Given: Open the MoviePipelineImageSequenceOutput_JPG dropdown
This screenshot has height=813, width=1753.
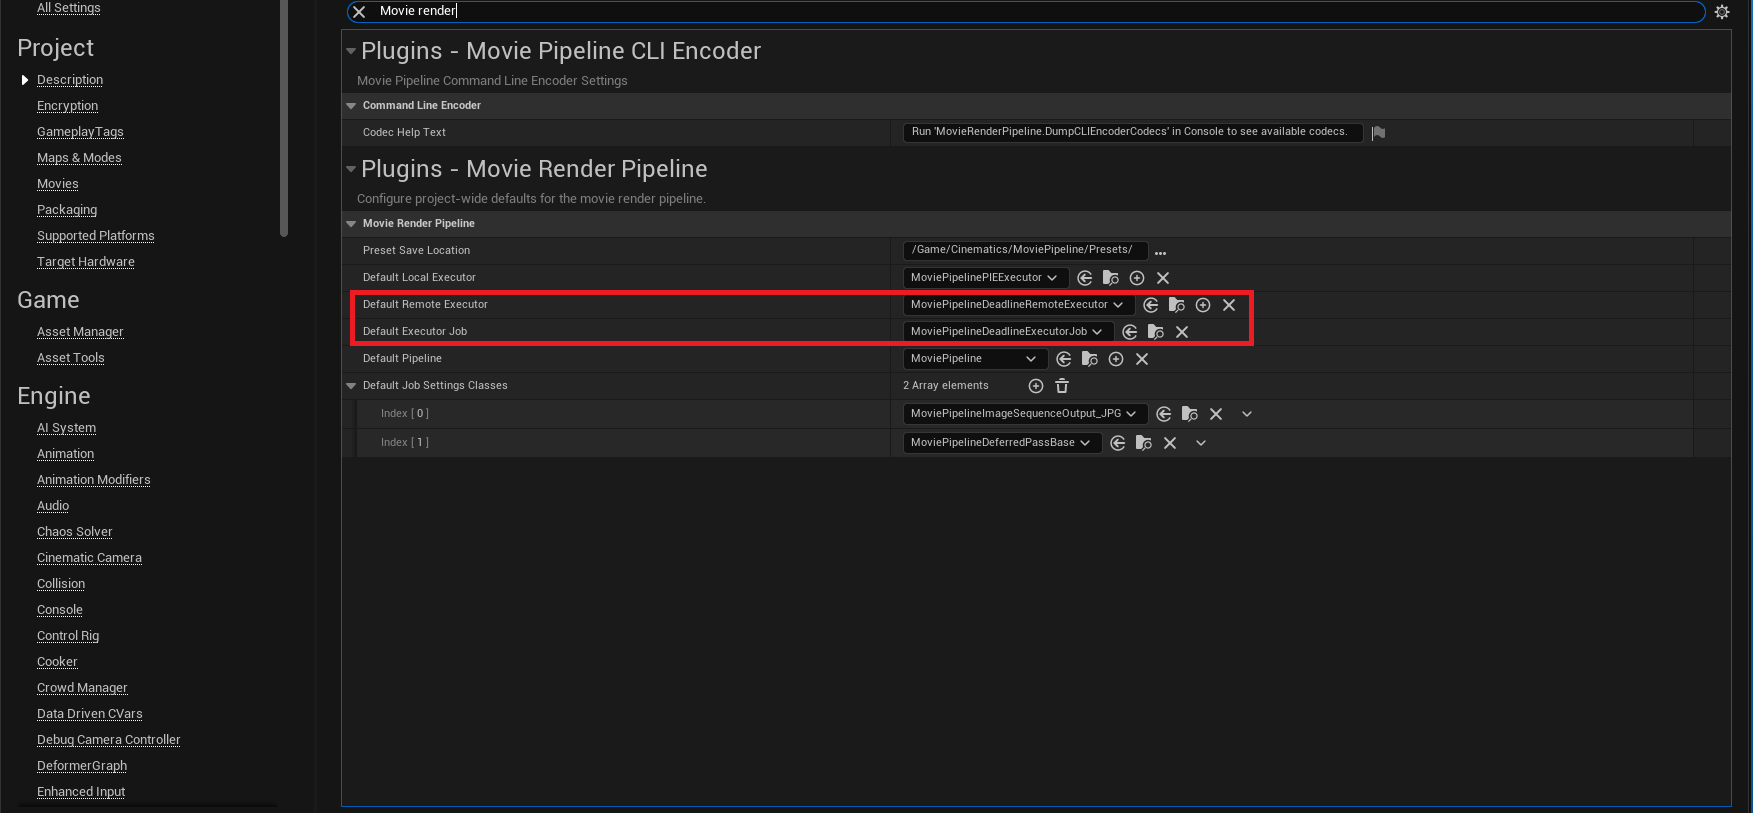Looking at the screenshot, I should click(1025, 414).
